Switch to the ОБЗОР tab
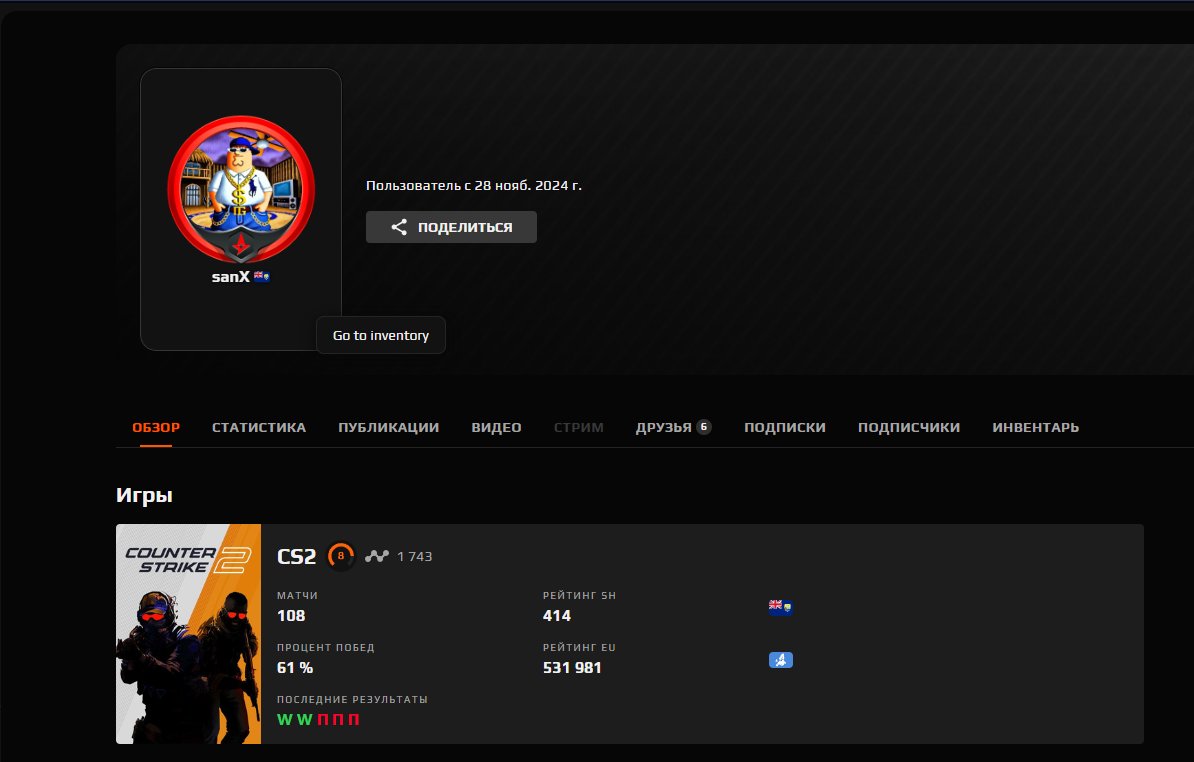The width and height of the screenshot is (1194, 762). (156, 427)
